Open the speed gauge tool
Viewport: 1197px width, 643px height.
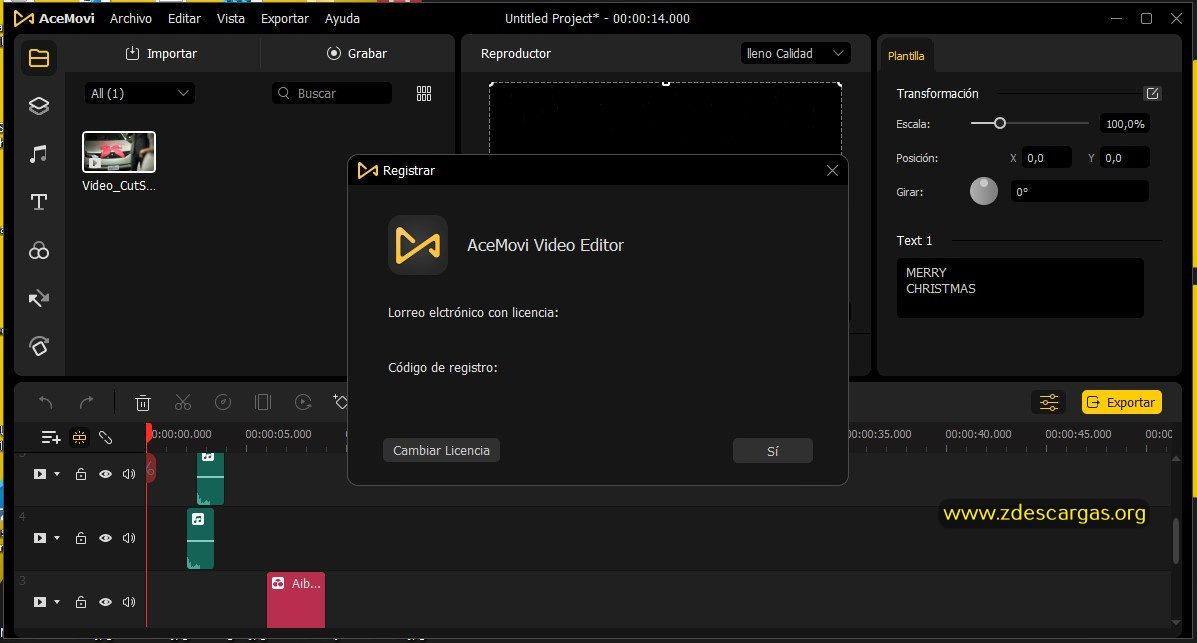pos(223,402)
